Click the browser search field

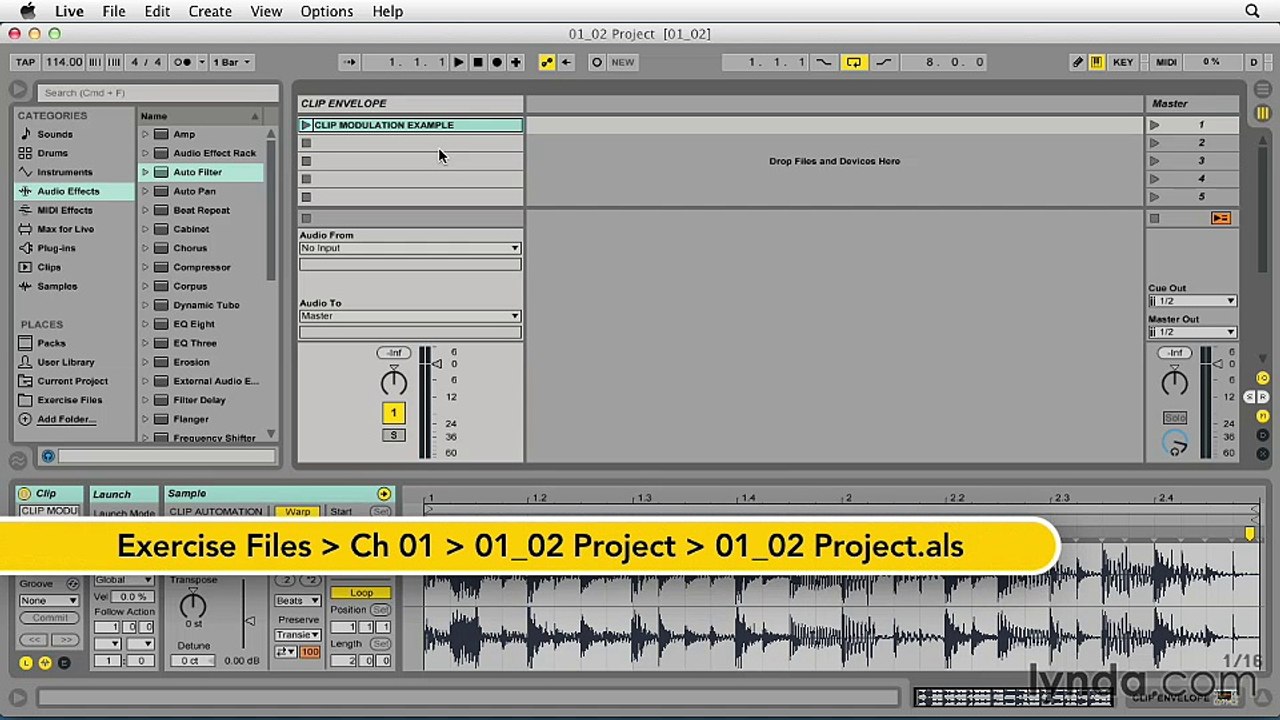[x=158, y=92]
